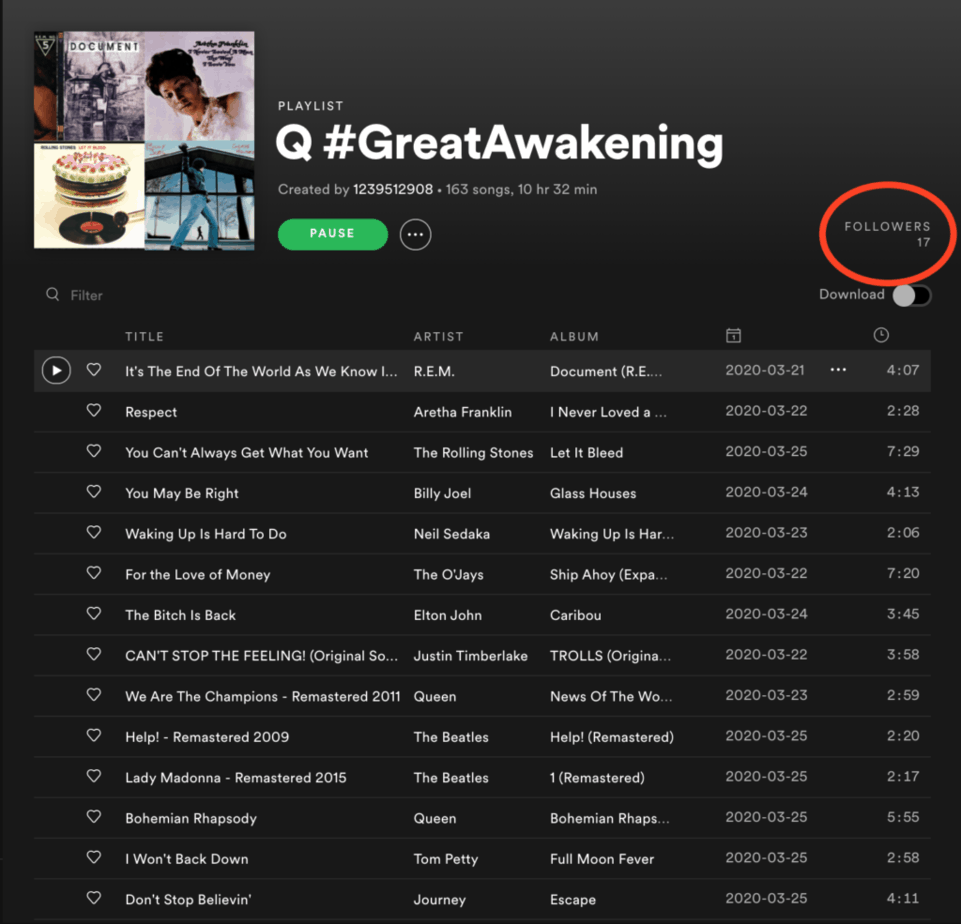Sort by duration clock icon
This screenshot has height=924, width=961.
coord(881,335)
